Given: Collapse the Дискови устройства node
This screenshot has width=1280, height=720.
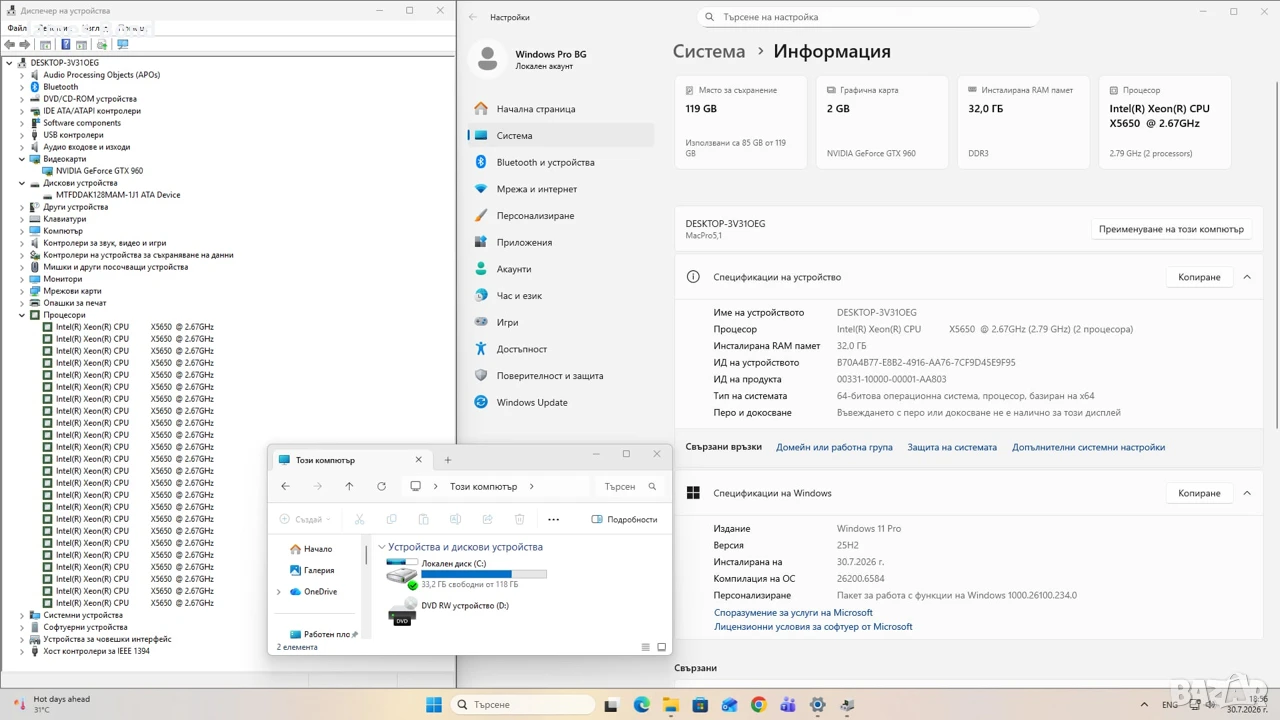Looking at the screenshot, I should [22, 183].
